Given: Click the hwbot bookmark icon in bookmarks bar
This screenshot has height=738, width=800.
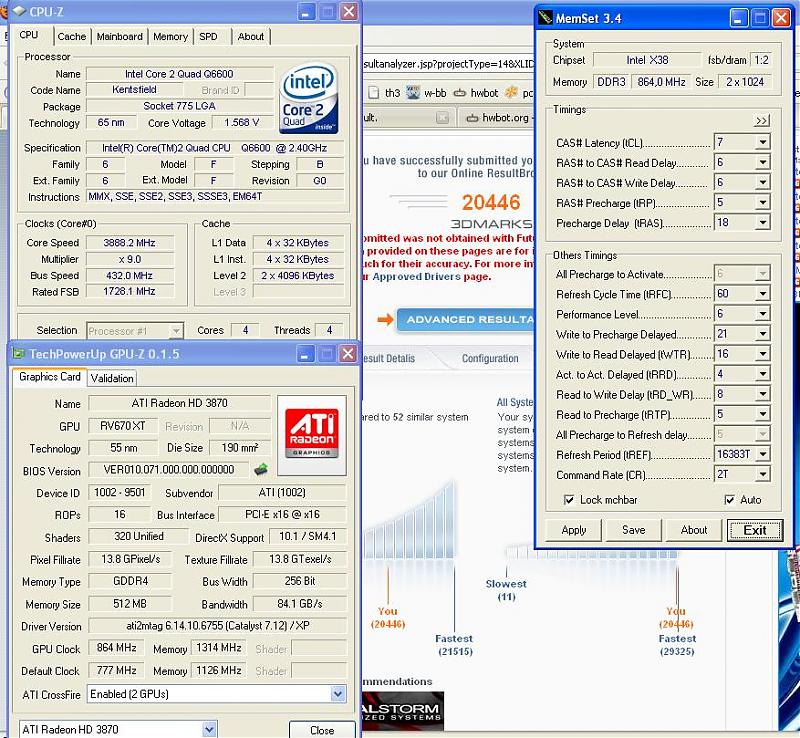Looking at the screenshot, I should point(460,93).
